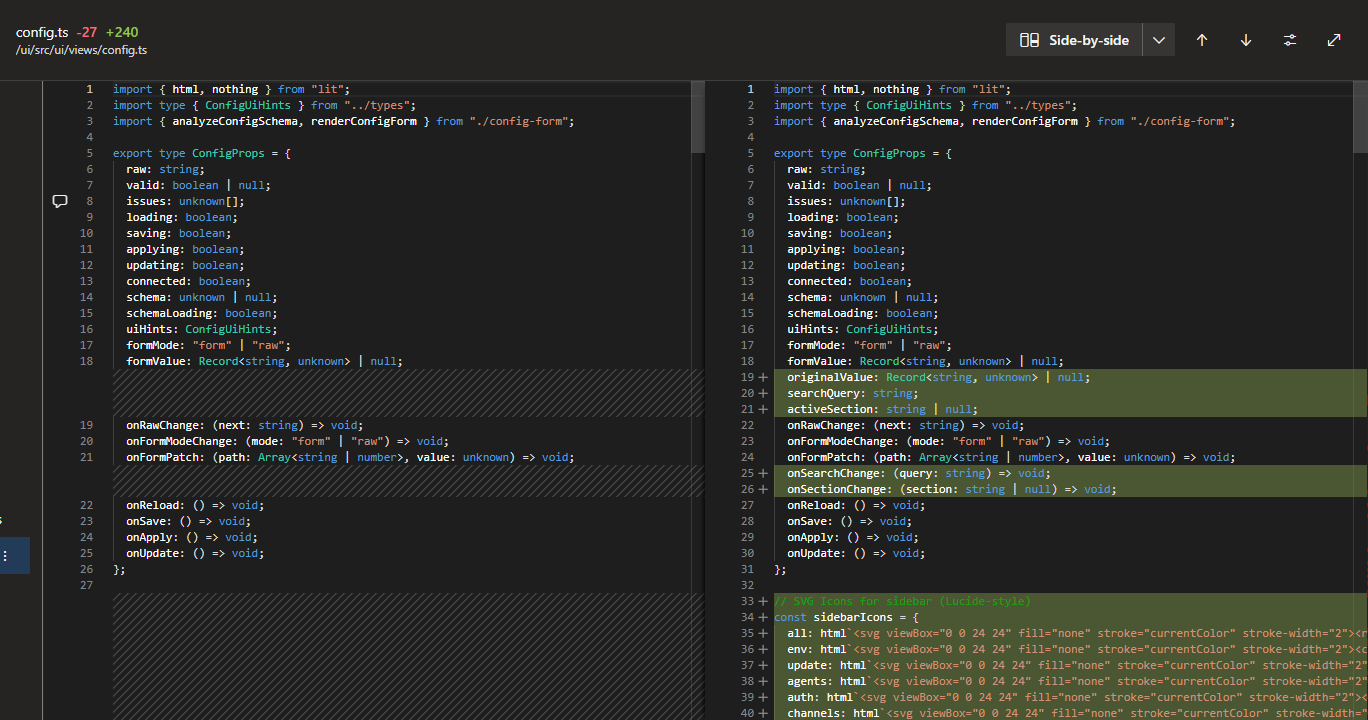
Task: Click line number 22 in right pane
Action: click(749, 425)
